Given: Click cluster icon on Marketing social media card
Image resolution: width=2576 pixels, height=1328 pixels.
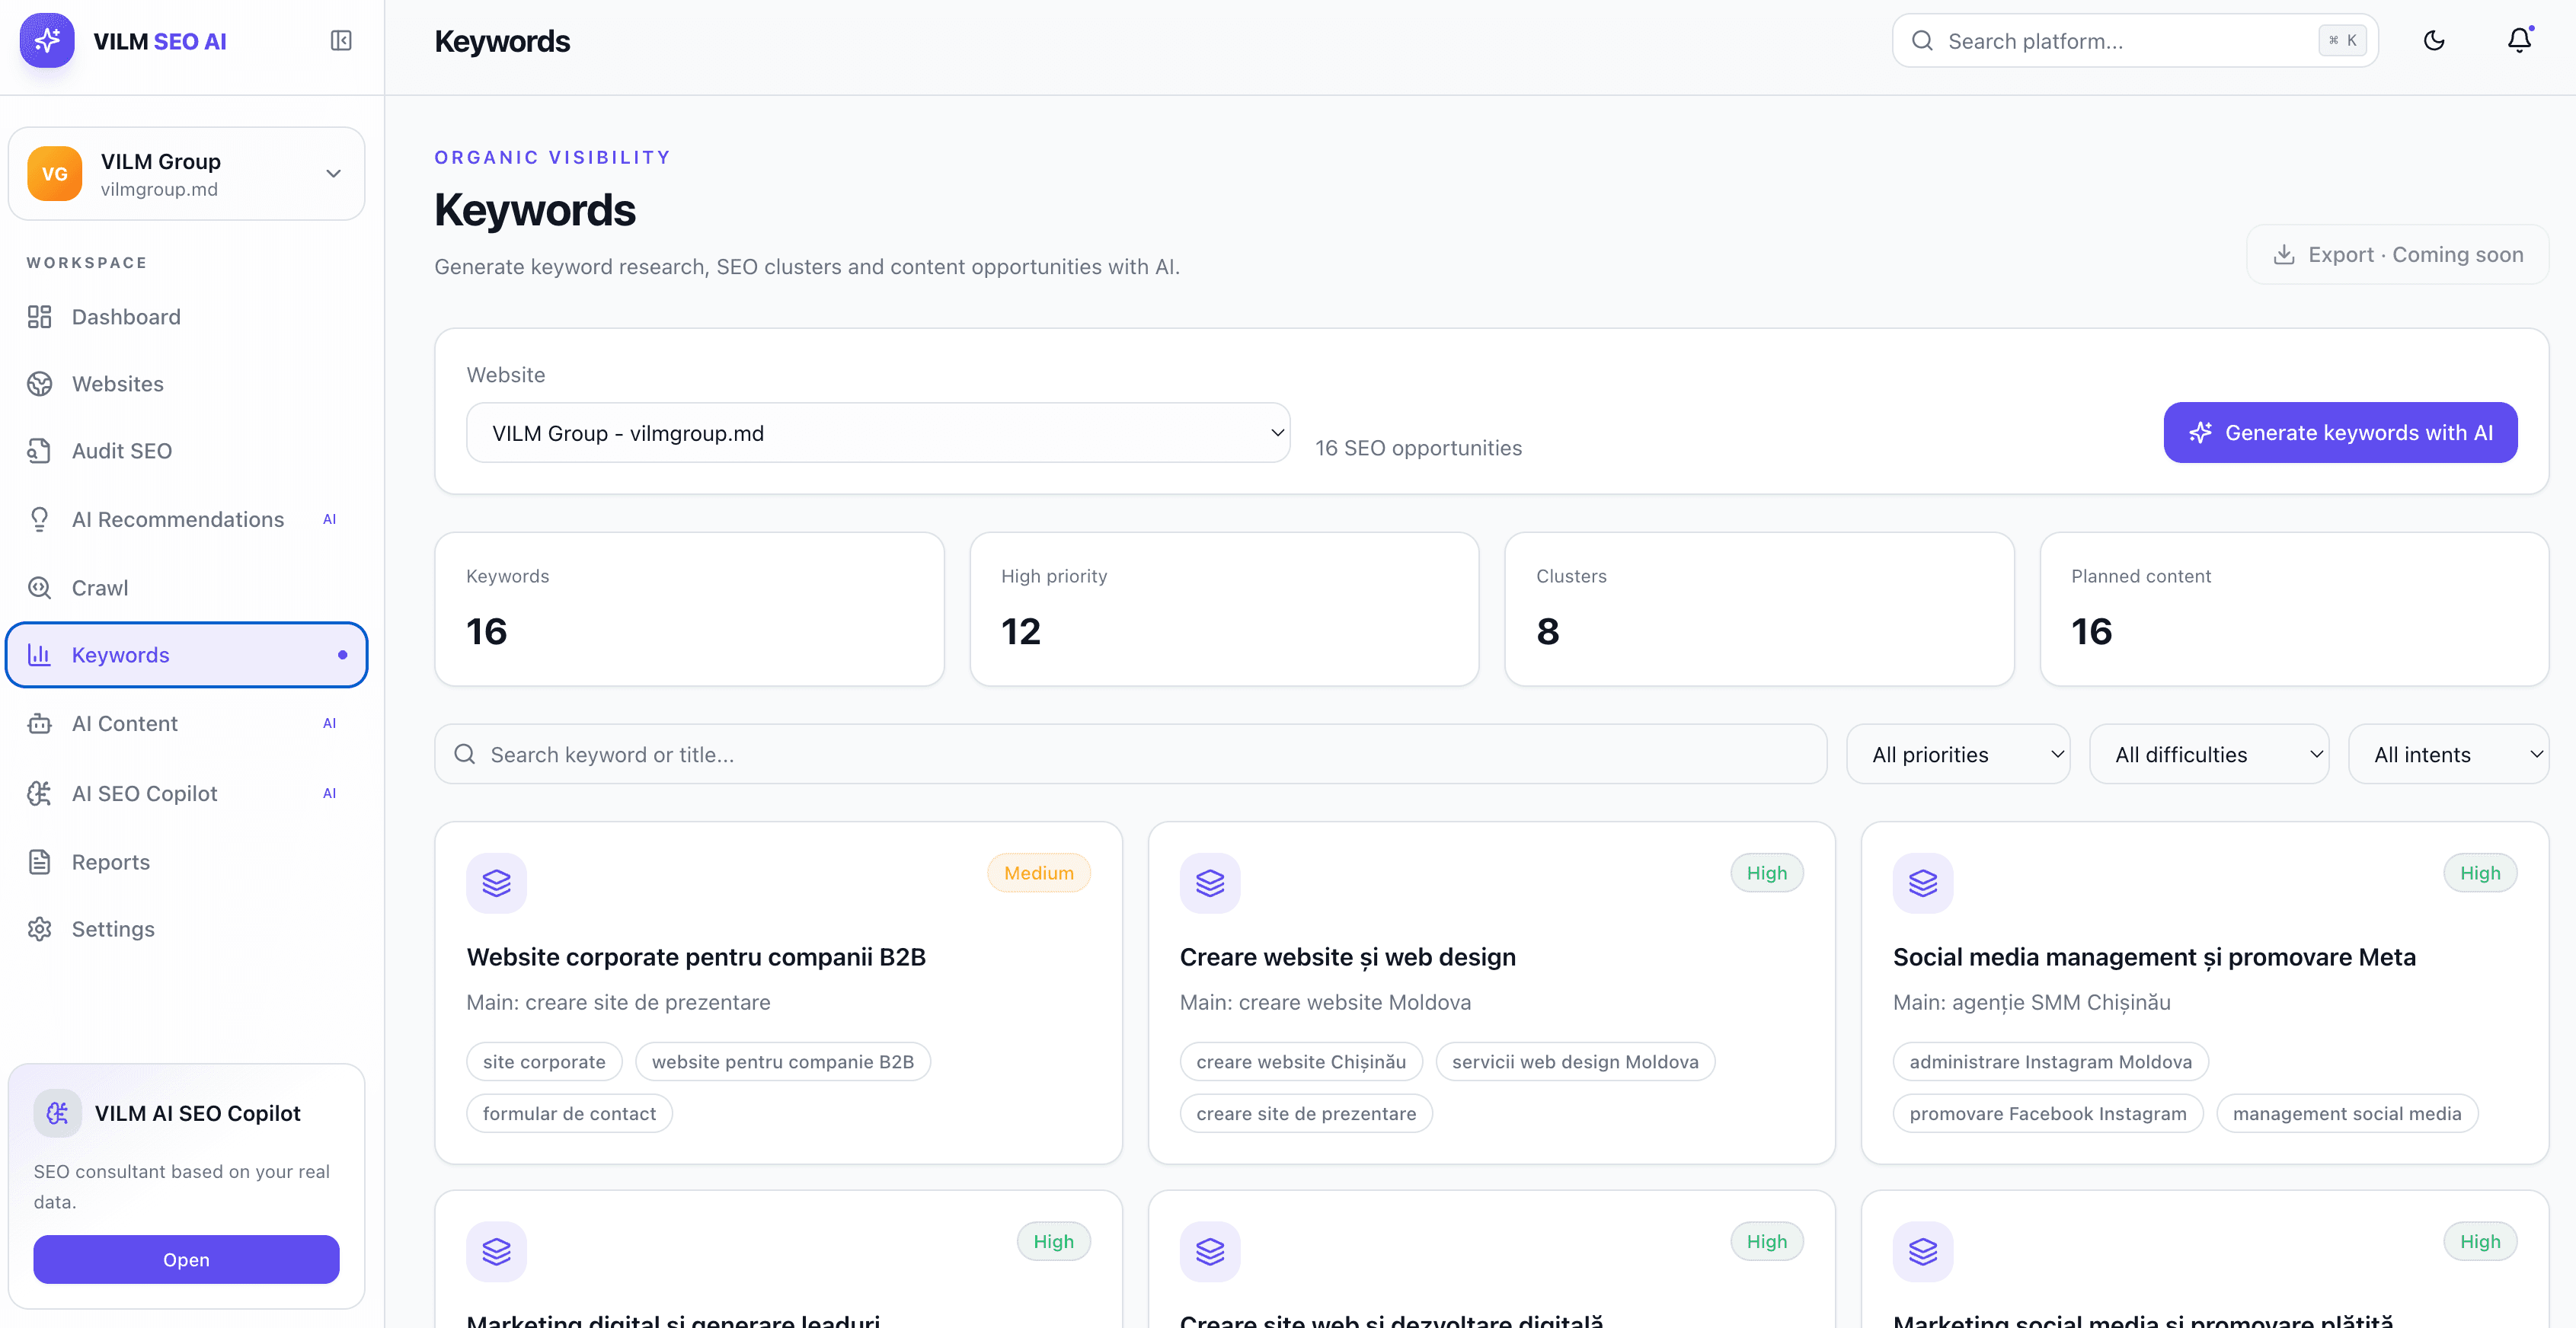Looking at the screenshot, I should (1923, 1251).
